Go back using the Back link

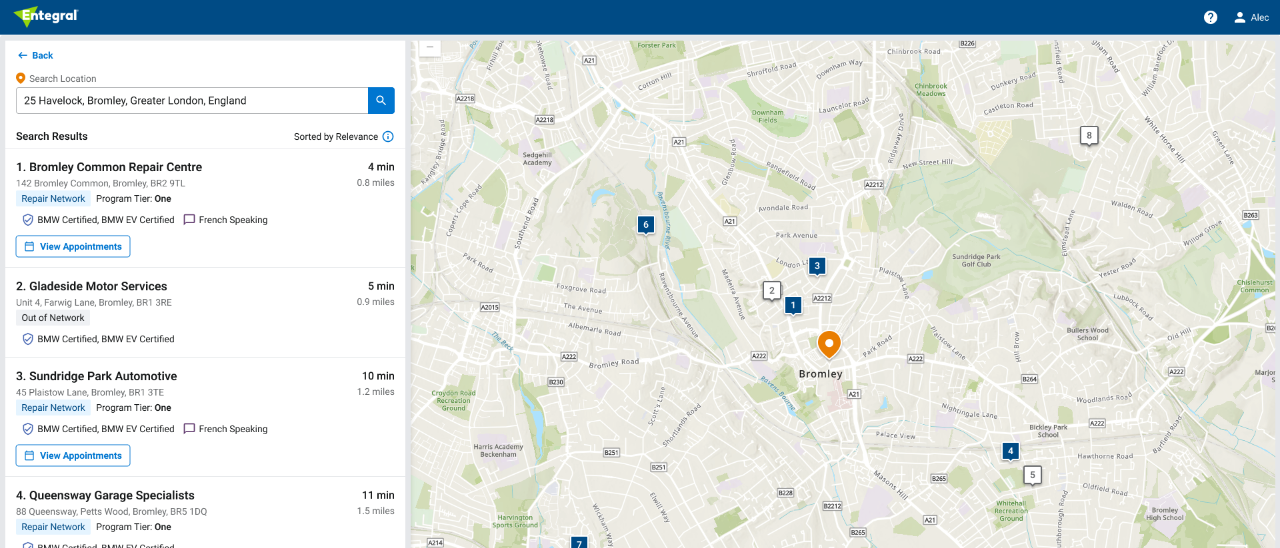[35, 55]
